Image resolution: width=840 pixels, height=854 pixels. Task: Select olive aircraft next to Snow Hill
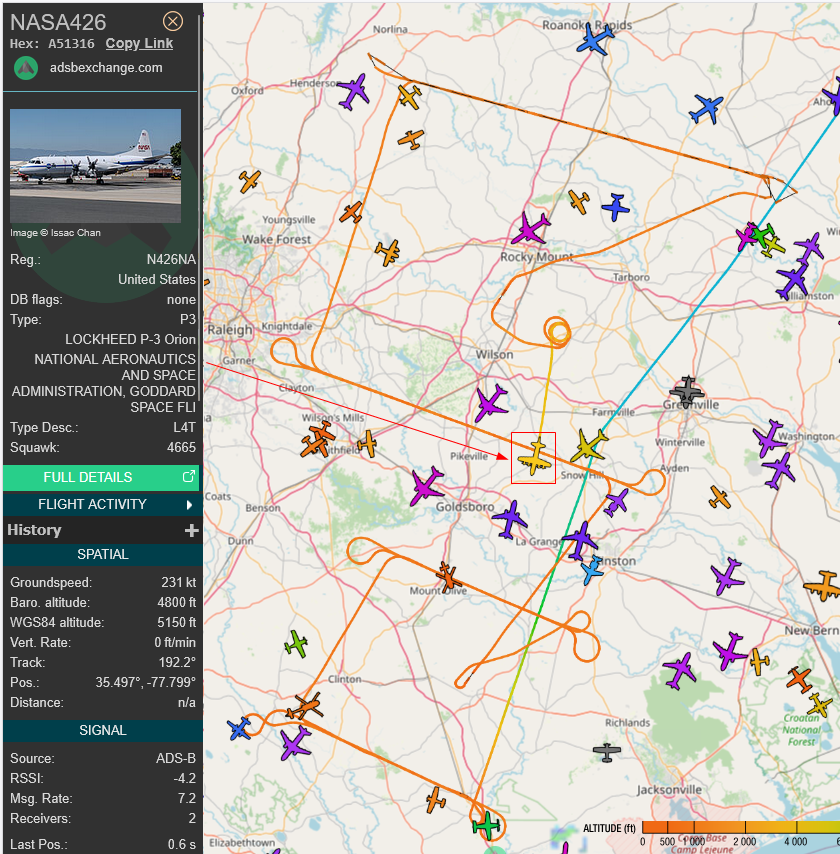(588, 446)
